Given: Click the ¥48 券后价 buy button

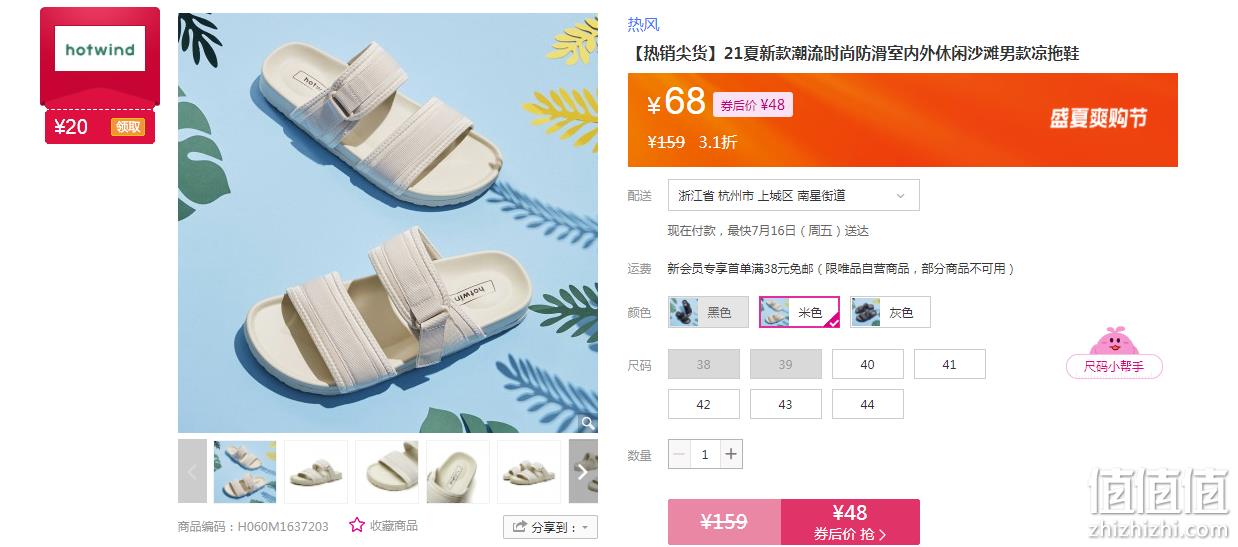Looking at the screenshot, I should pyautogui.click(x=850, y=522).
